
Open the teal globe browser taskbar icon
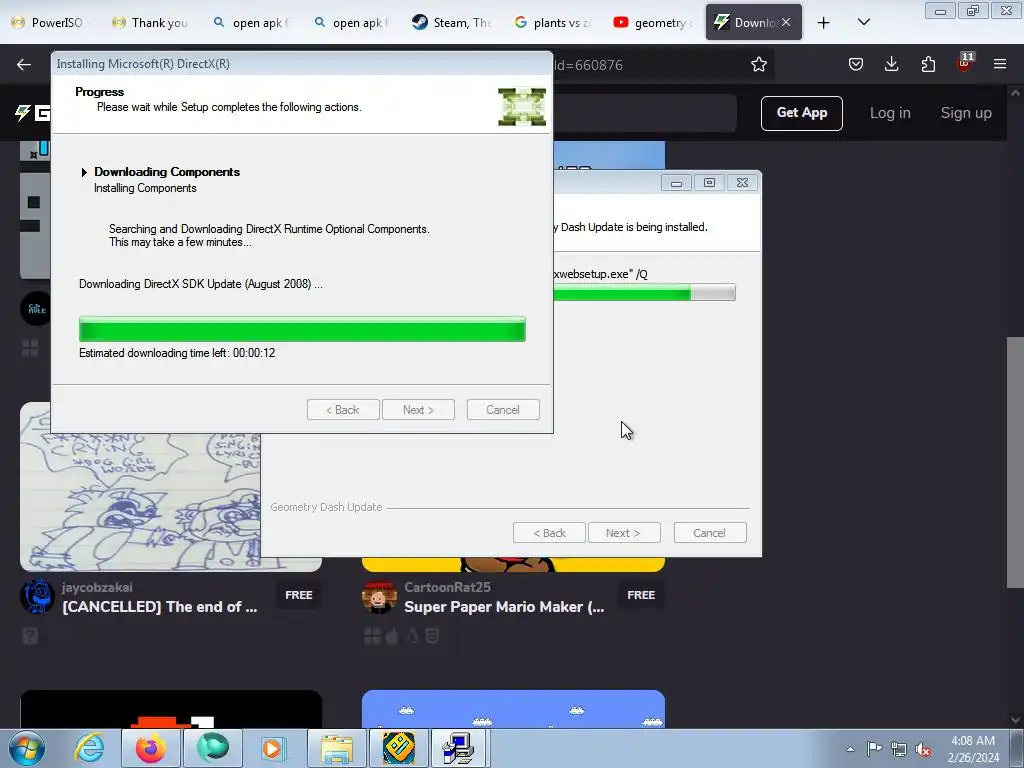(213, 748)
